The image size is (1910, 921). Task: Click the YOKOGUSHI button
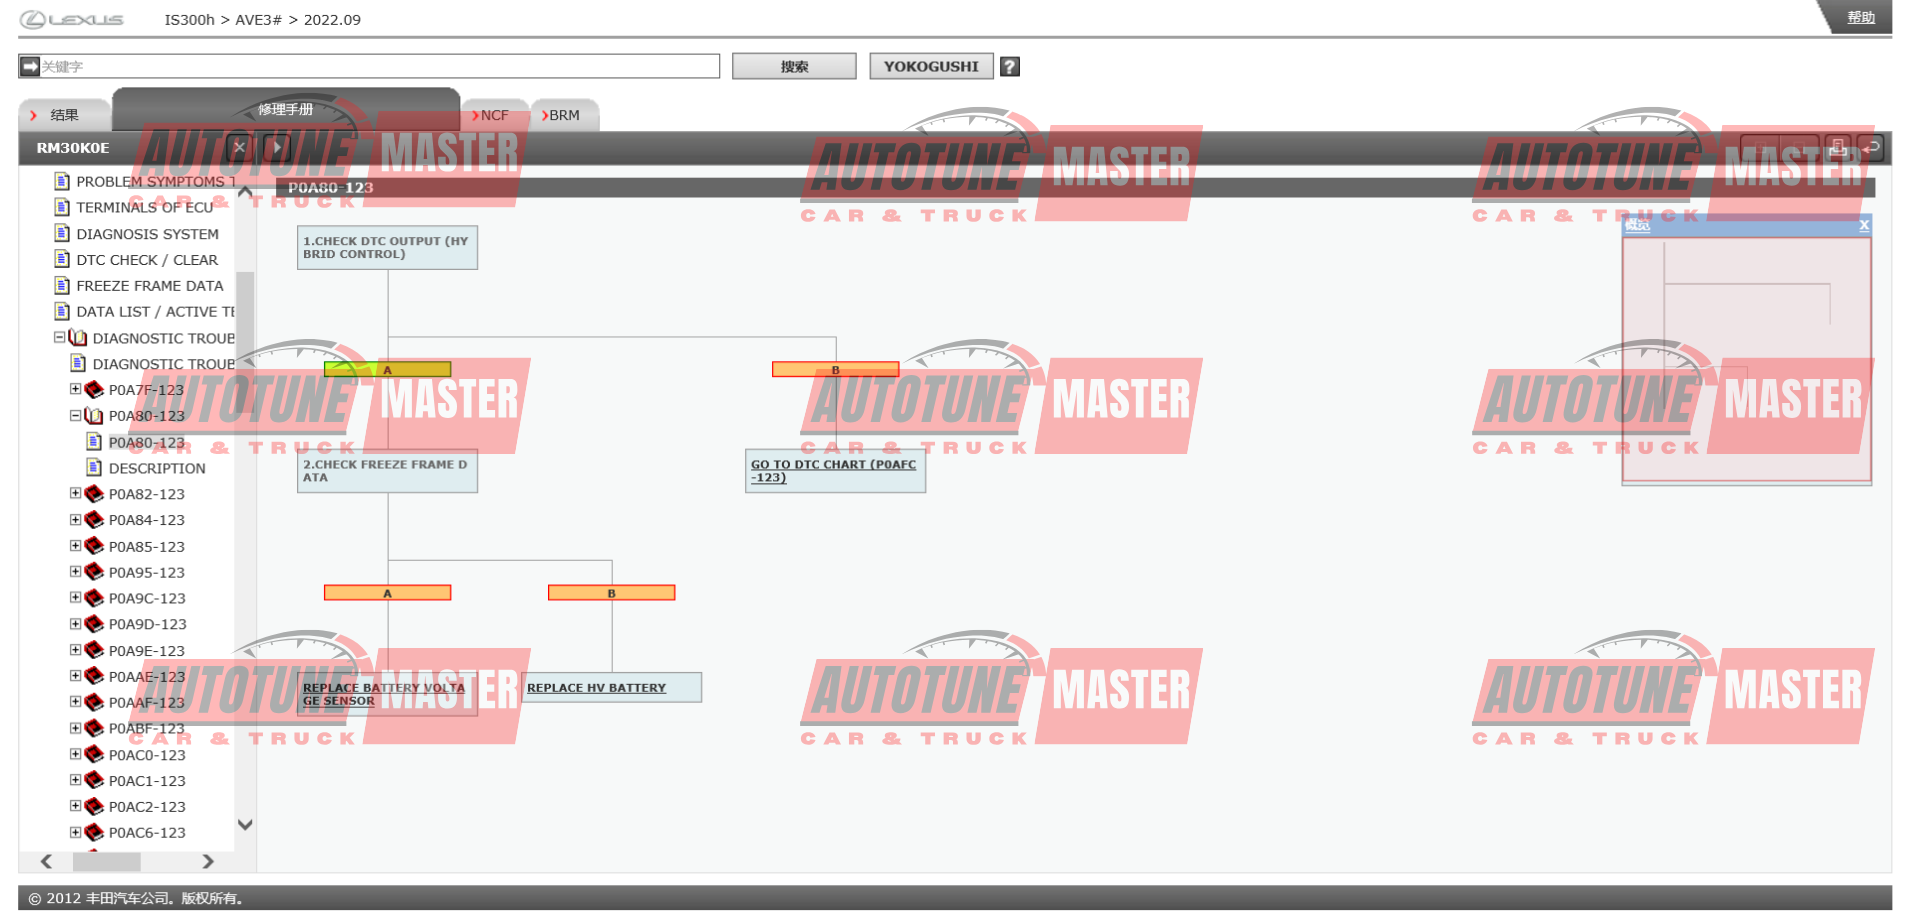(x=931, y=66)
